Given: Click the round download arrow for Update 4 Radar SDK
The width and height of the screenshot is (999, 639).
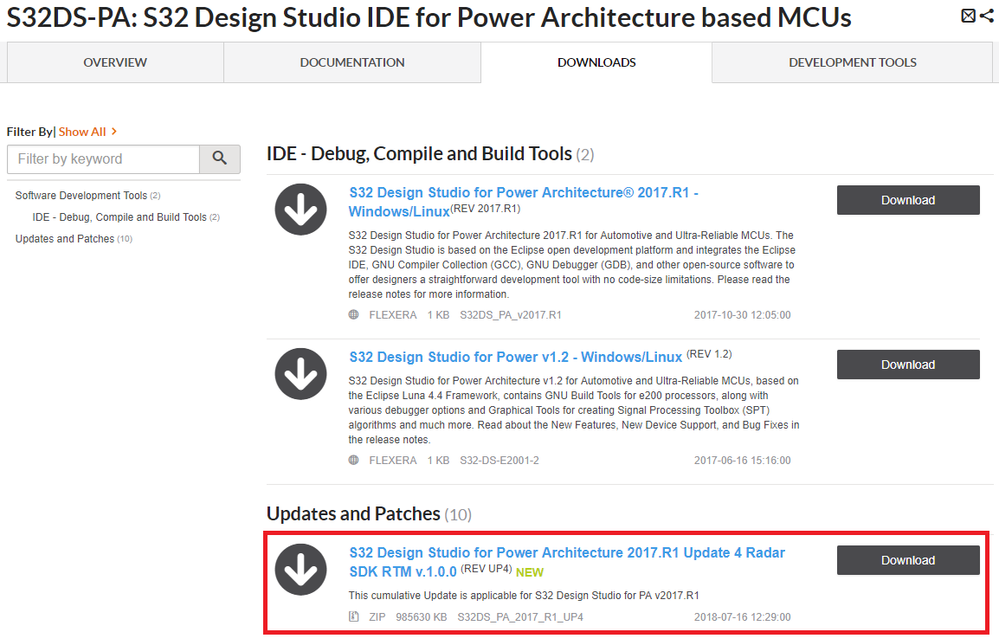Looking at the screenshot, I should 301,570.
